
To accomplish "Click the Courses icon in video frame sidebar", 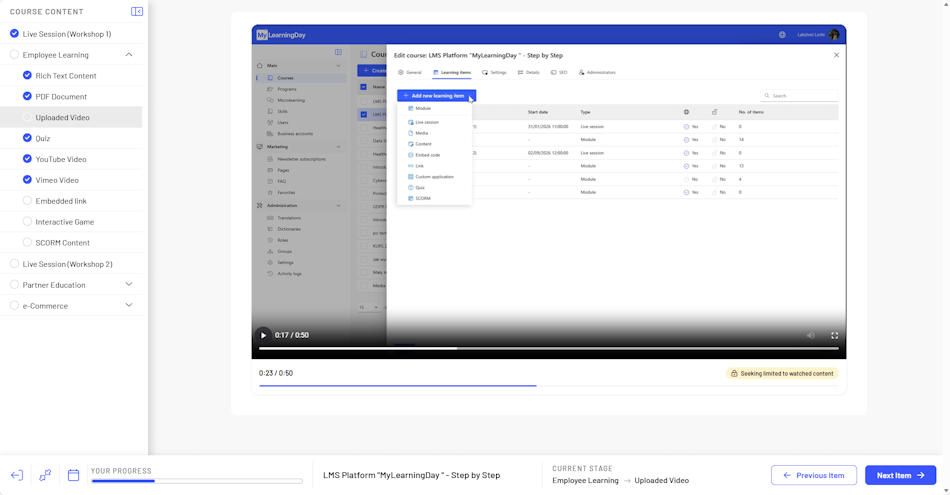I will tap(270, 78).
